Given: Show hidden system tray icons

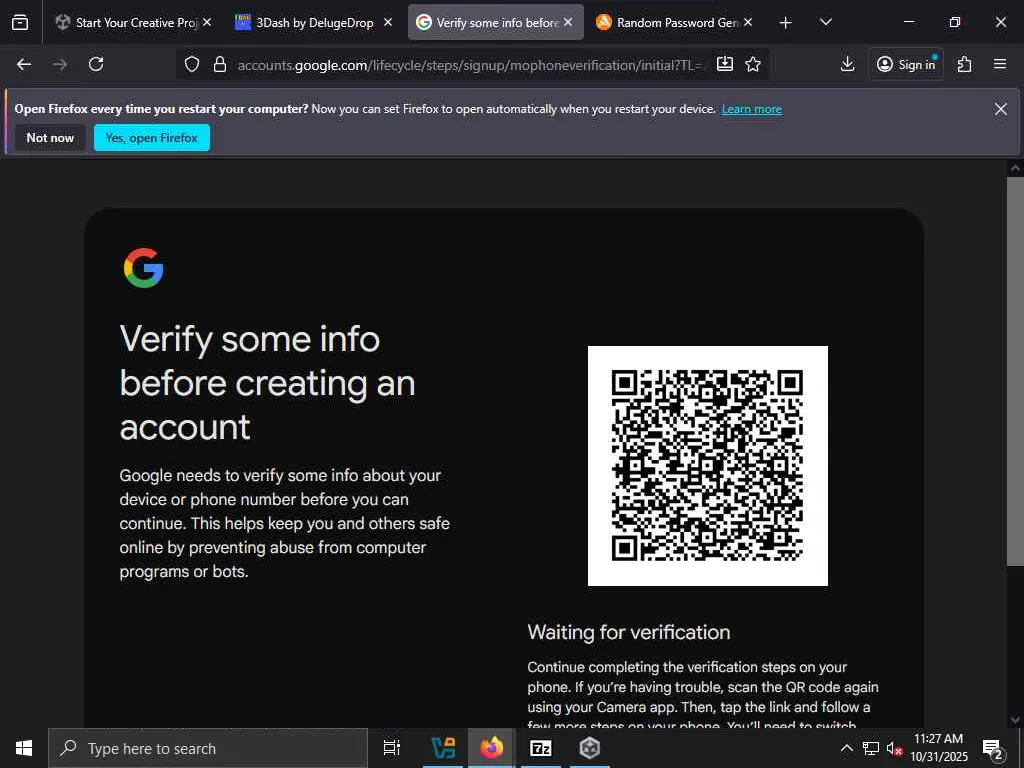Looking at the screenshot, I should [x=846, y=748].
